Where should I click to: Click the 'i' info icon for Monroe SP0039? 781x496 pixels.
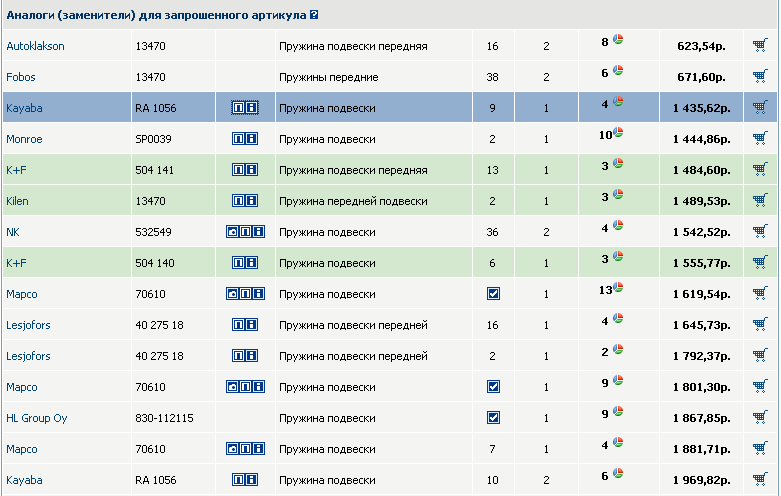coord(252,139)
